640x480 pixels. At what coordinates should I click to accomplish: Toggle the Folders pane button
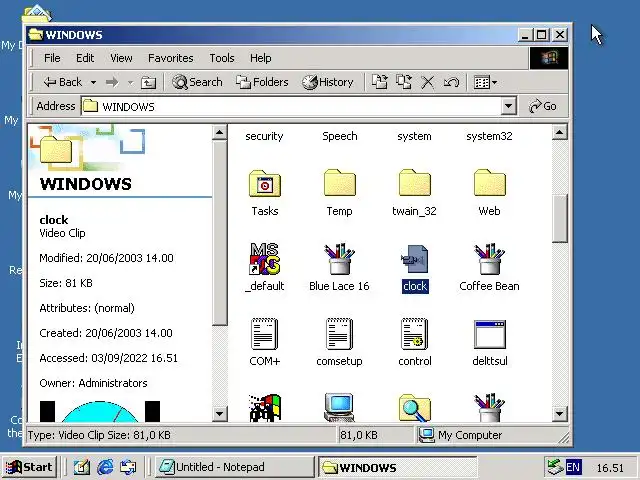tap(262, 82)
